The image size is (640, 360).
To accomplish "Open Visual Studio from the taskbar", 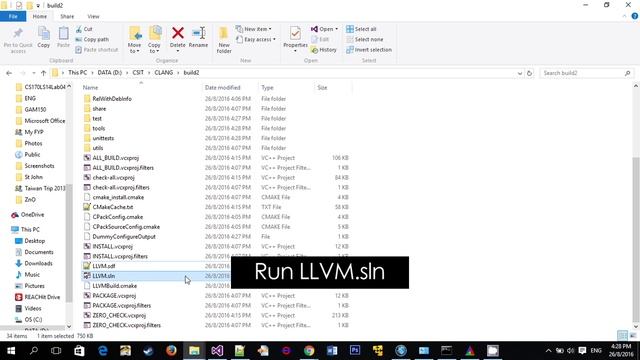I will (217, 351).
